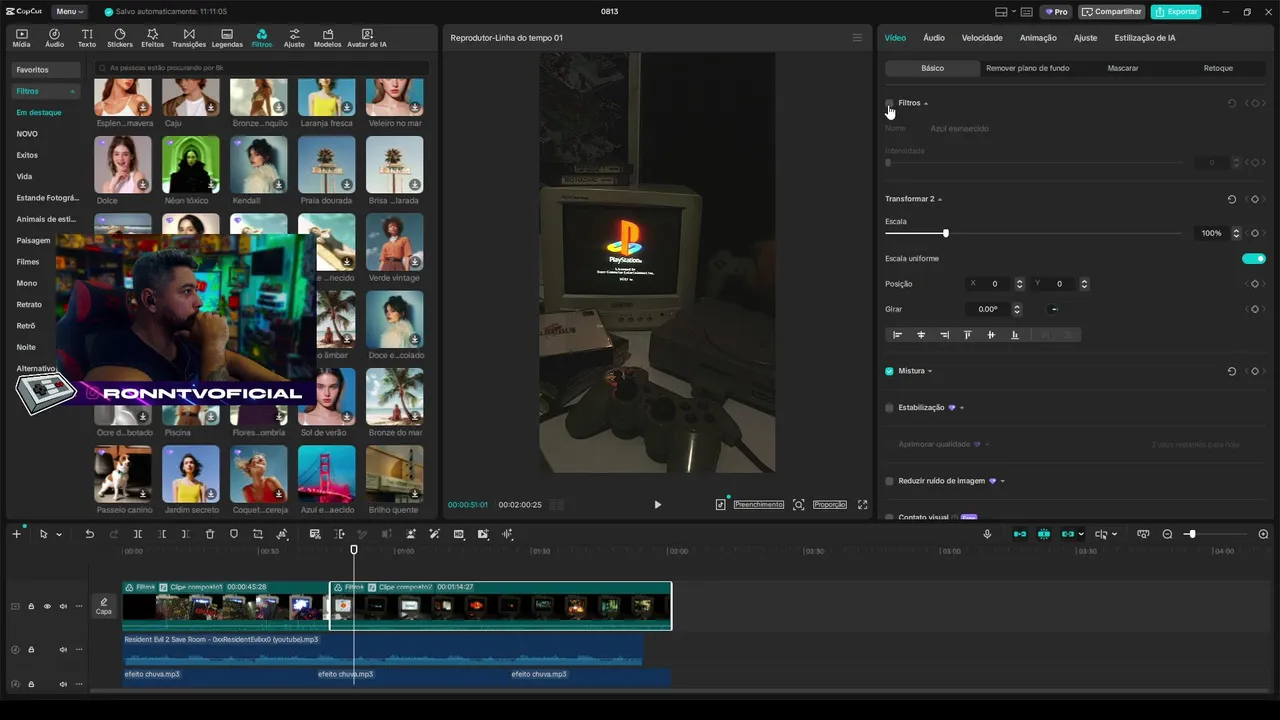Viewport: 1280px width, 720px height.
Task: Adjust the Escala slider handle
Action: 946,233
